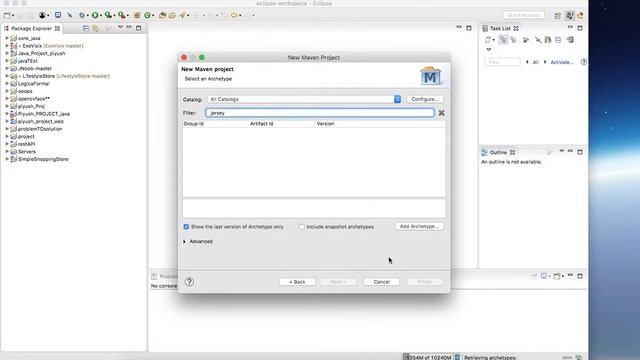The width and height of the screenshot is (640, 360).
Task: Click the New Java Package toolbar icon
Action: 137,15
